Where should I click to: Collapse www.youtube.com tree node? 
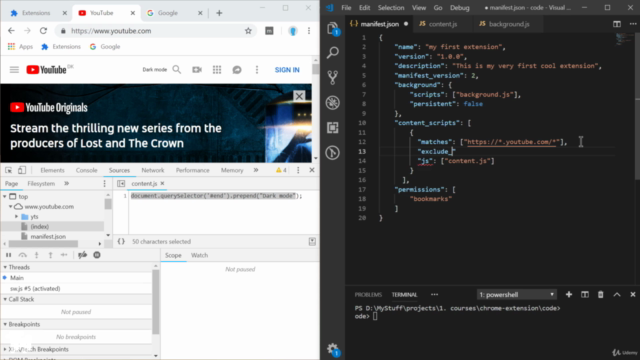click(x=11, y=207)
